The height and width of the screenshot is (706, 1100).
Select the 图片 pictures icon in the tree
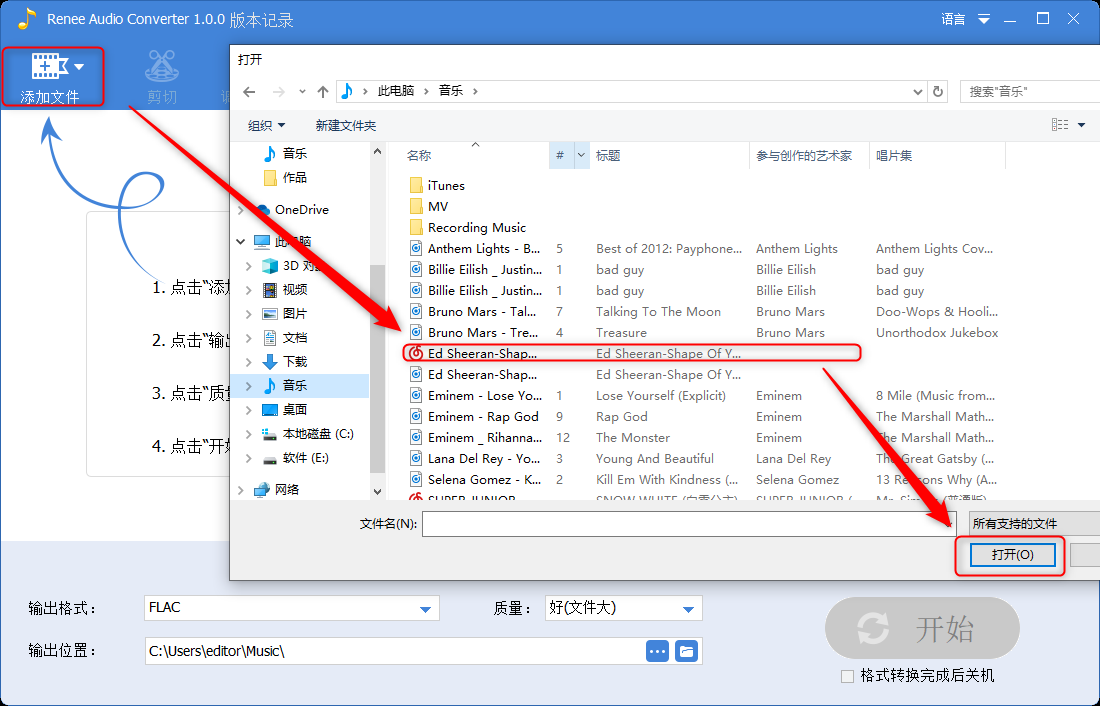coord(269,314)
